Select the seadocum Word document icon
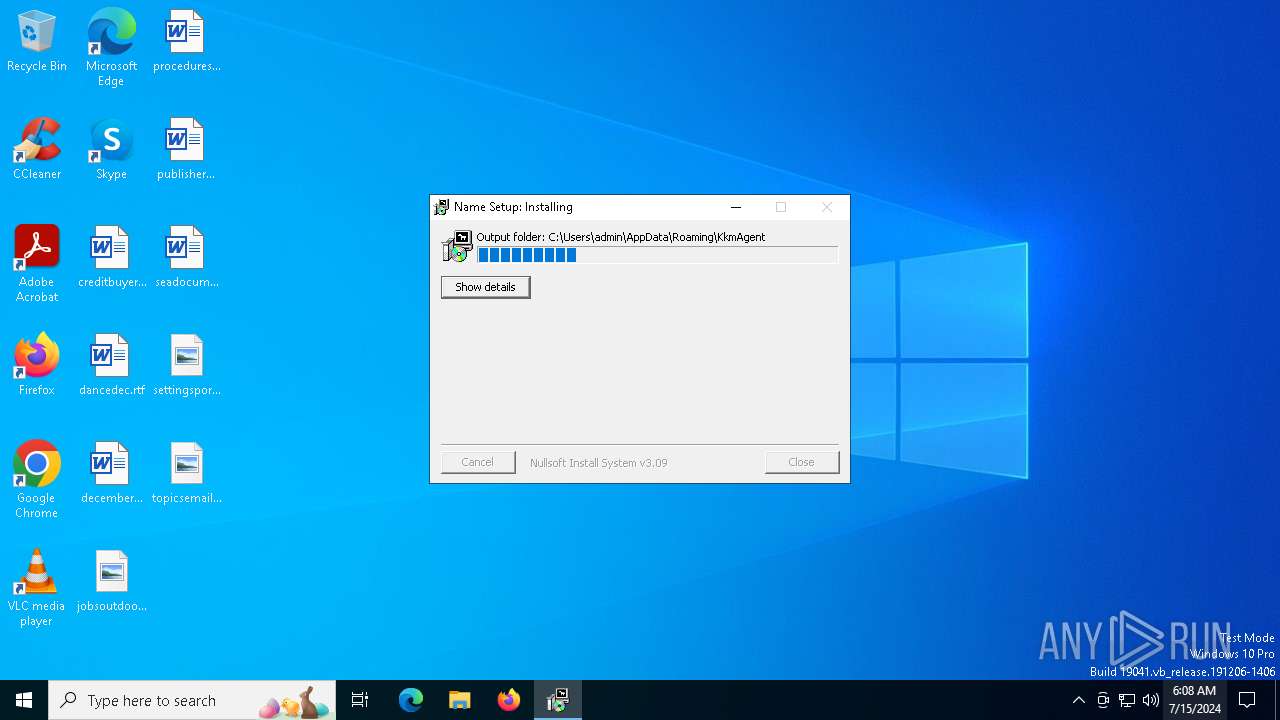1280x720 pixels. (186, 258)
